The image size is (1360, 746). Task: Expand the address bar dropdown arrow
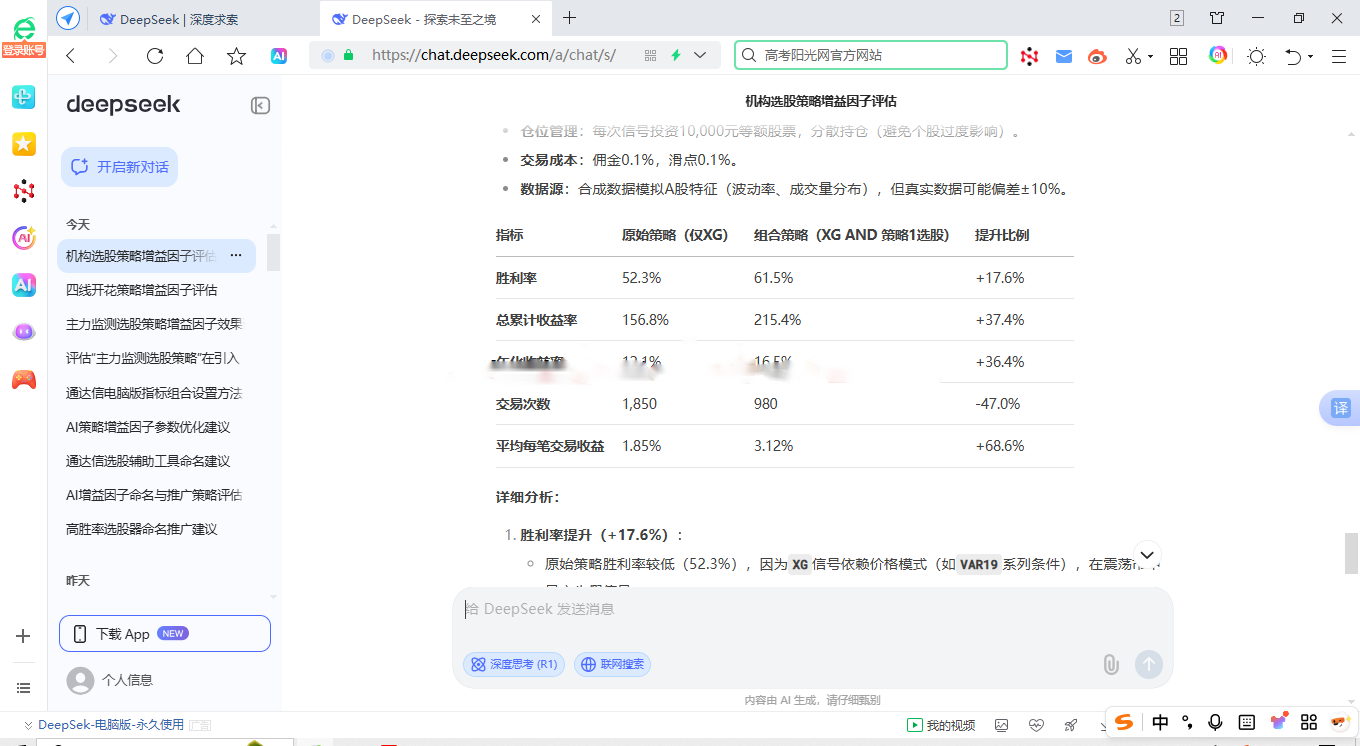click(x=700, y=56)
